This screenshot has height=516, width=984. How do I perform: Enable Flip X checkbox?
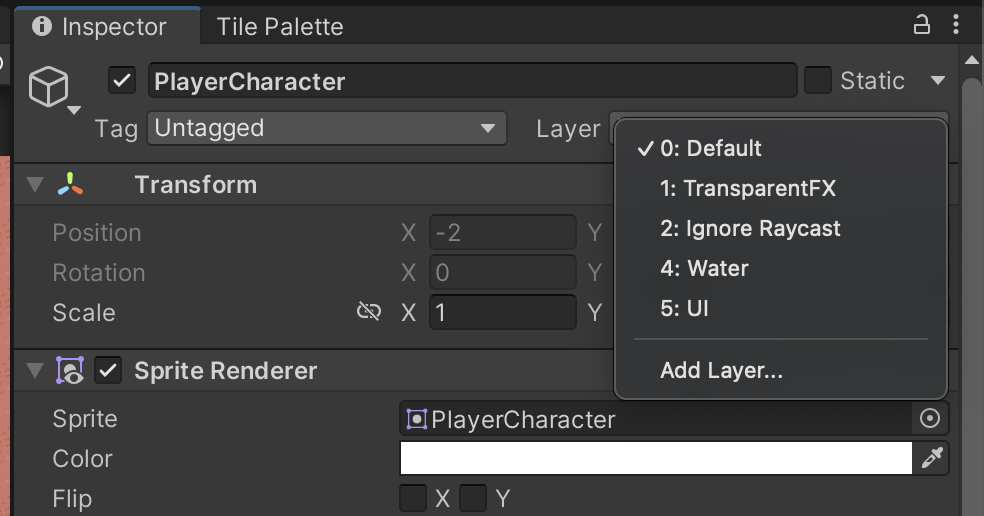point(413,498)
